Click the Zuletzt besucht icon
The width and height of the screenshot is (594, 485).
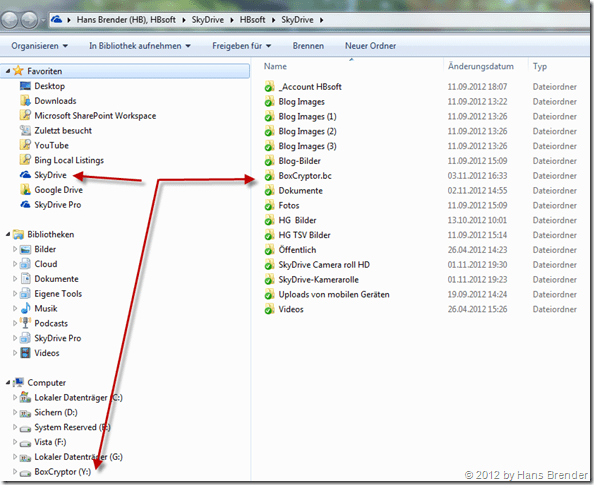[25, 130]
